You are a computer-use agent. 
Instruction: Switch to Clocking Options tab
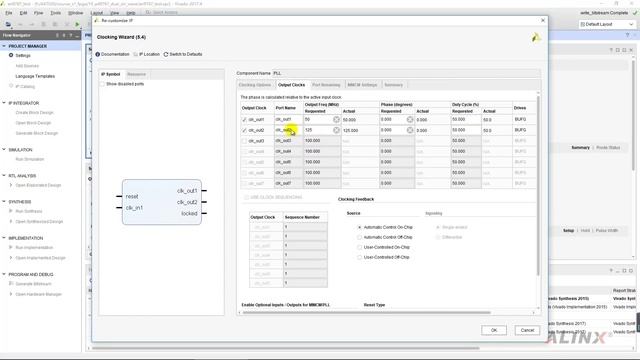(x=255, y=85)
